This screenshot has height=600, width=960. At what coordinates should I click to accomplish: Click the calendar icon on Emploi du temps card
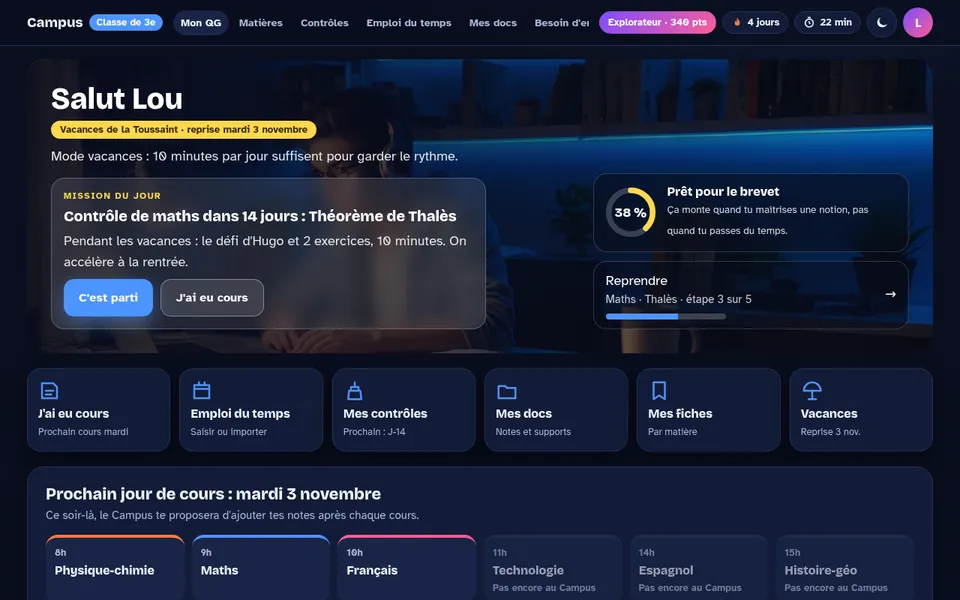(201, 391)
